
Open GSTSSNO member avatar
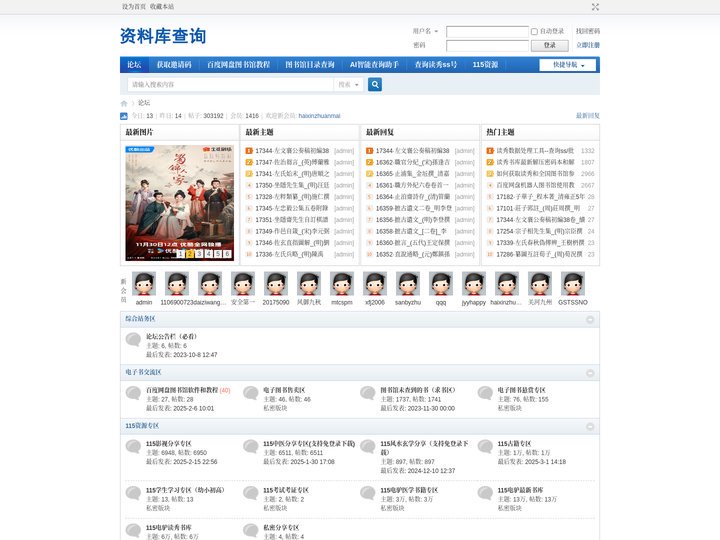tap(573, 283)
